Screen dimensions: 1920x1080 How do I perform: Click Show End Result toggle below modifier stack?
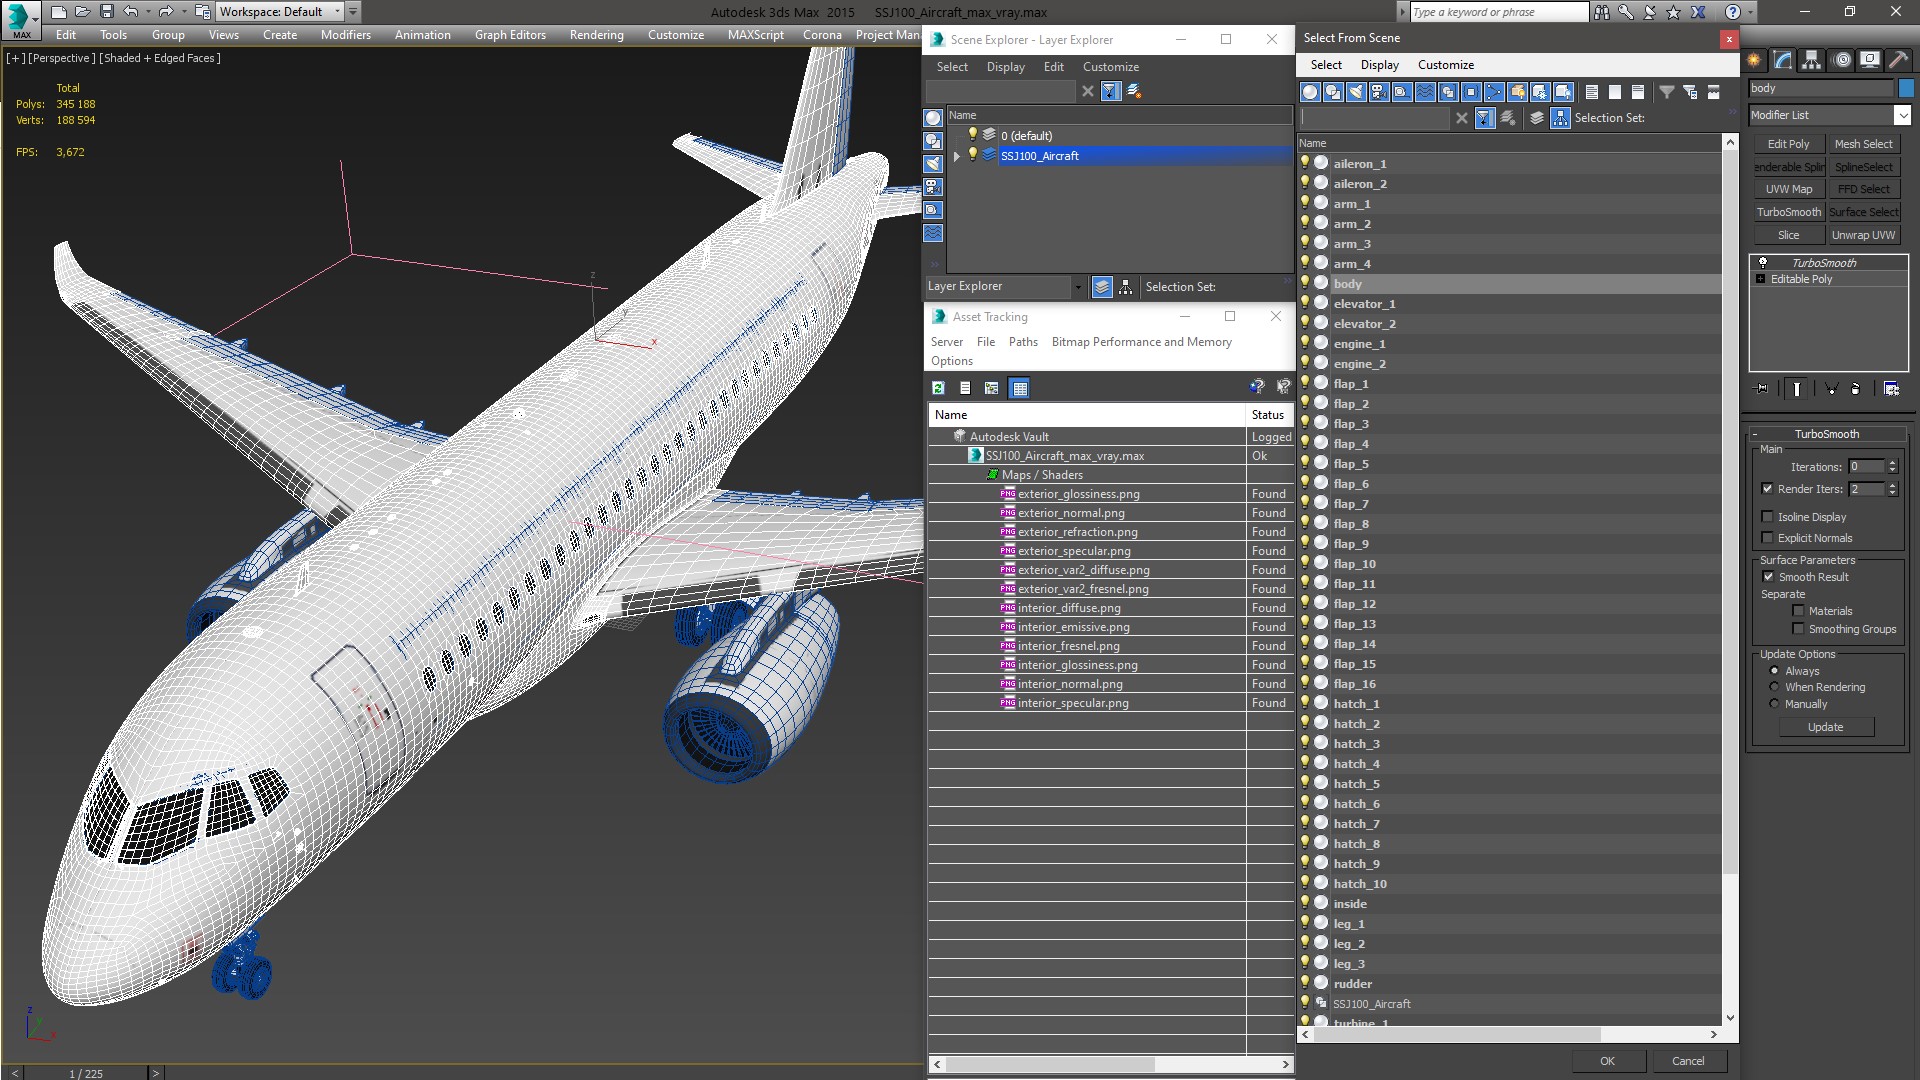pyautogui.click(x=1797, y=389)
